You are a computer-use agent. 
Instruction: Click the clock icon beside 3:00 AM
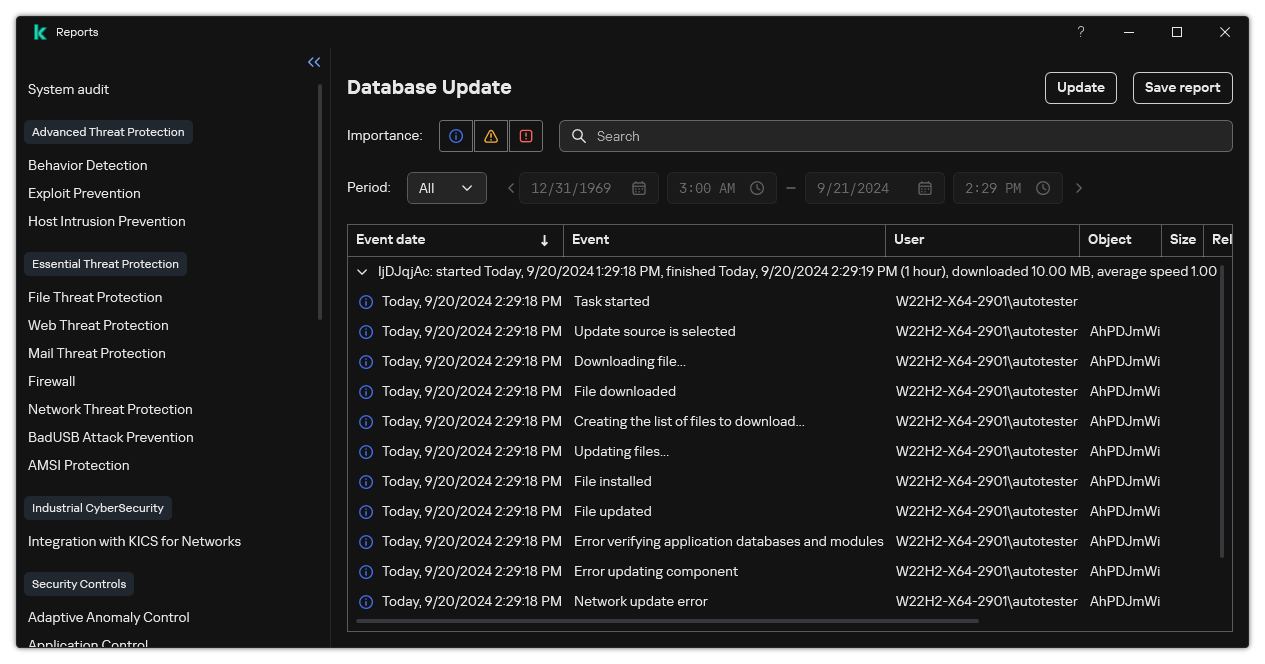(757, 188)
